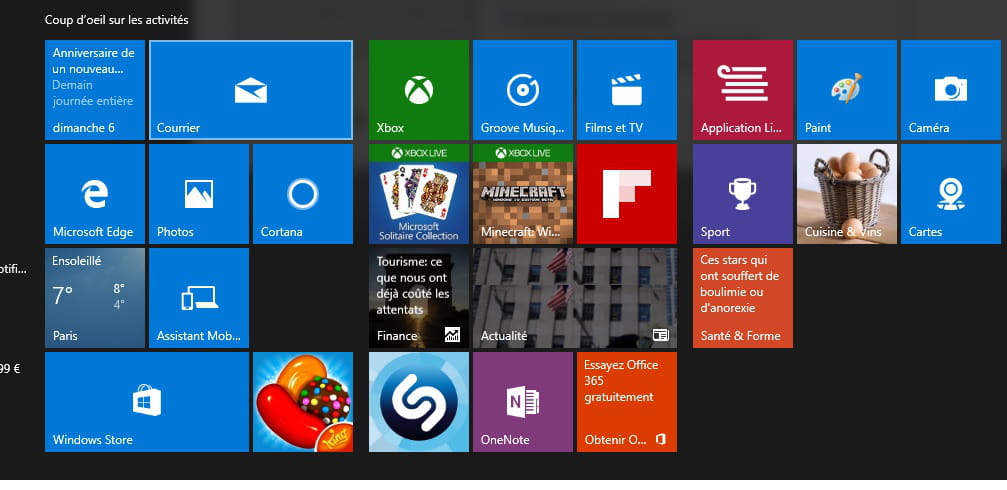The image size is (1007, 490).
Task: Open the Groove Musique tile
Action: click(523, 90)
